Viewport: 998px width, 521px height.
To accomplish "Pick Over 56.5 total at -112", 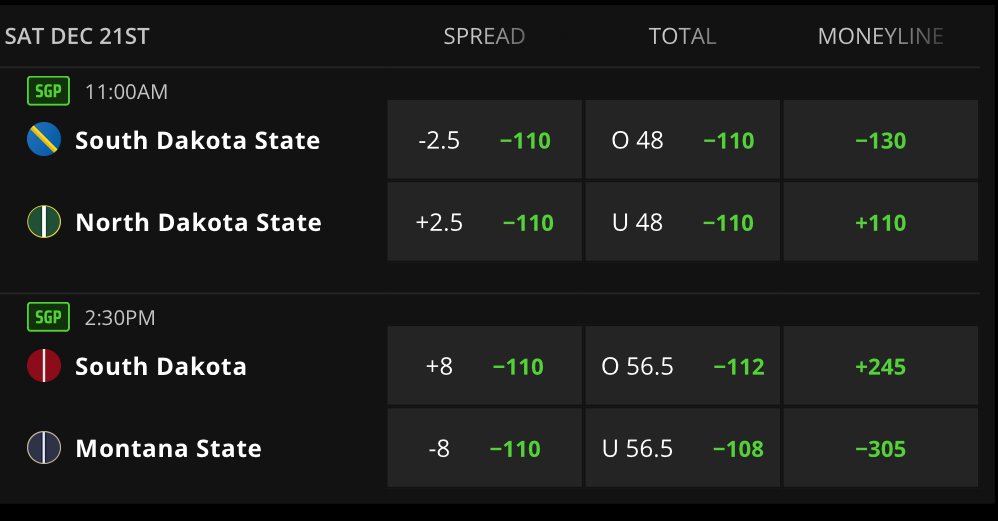I will click(x=682, y=366).
